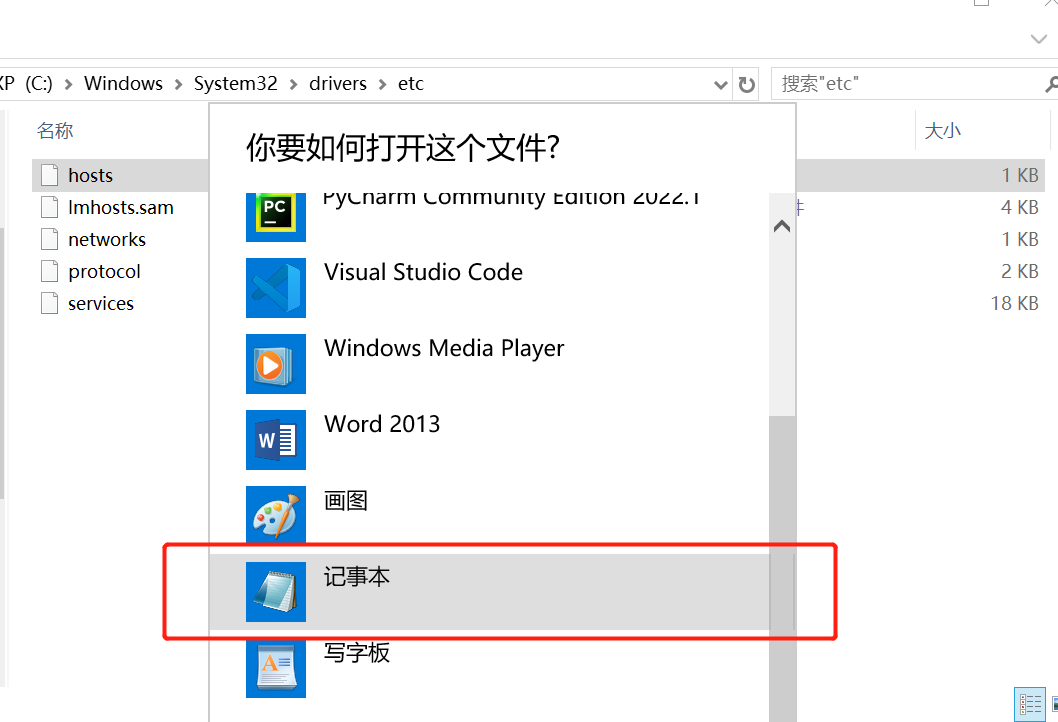Select the lmhosts.sam file icon
The height and width of the screenshot is (722, 1058).
point(49,207)
